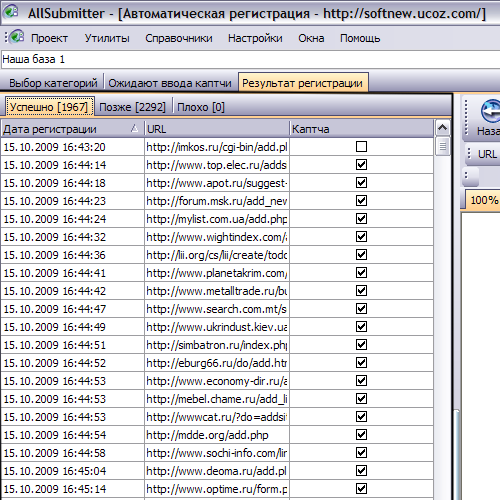Select the http://www.top.elec.ru URL cell
Image resolution: width=500 pixels, height=500 pixels.
(217, 165)
